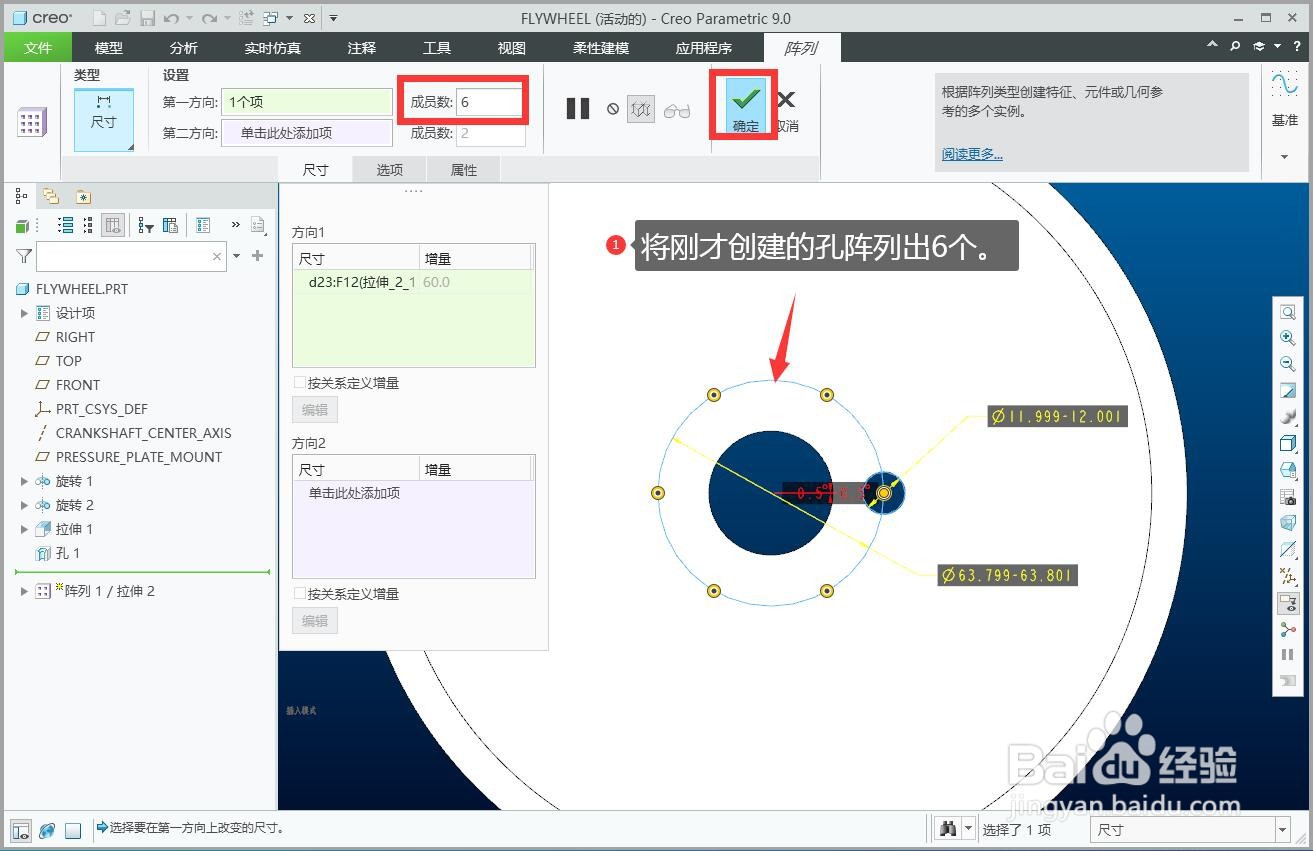This screenshot has height=851, width=1313.
Task: Click the Regenerate icon in quick access
Action: pos(246,18)
